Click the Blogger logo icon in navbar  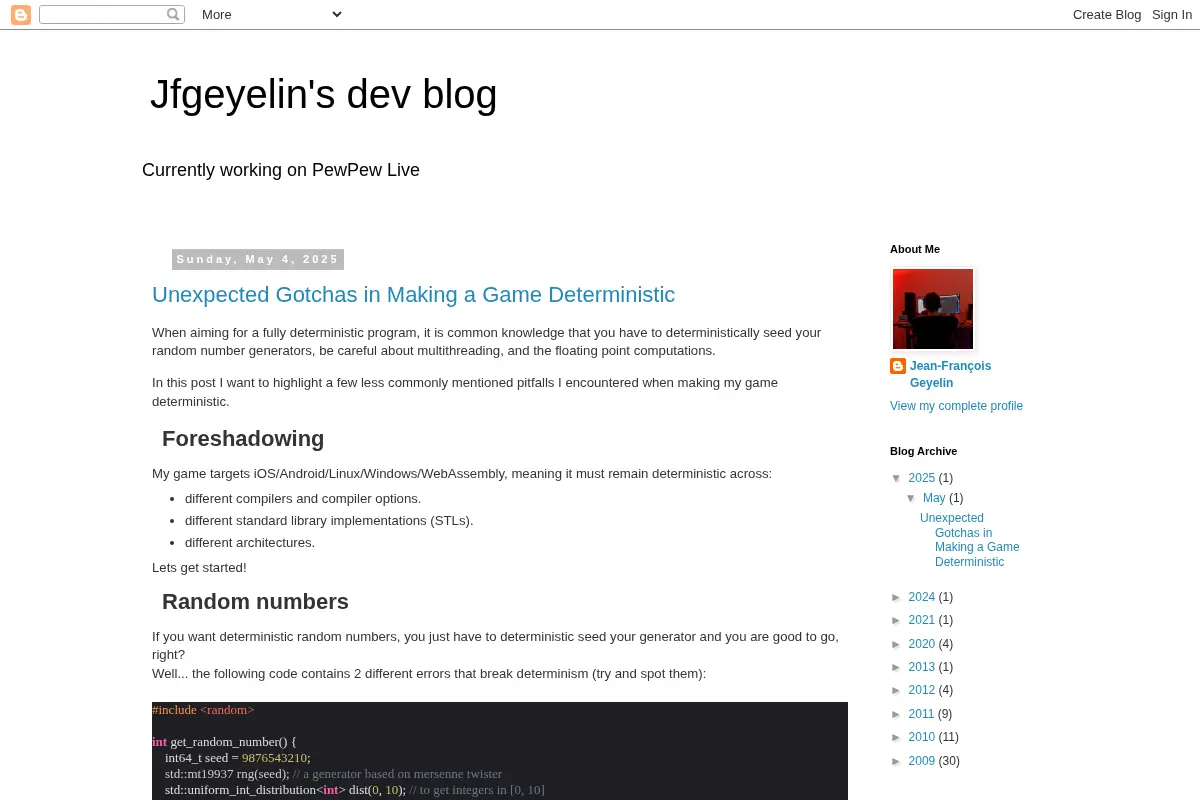pyautogui.click(x=21, y=15)
